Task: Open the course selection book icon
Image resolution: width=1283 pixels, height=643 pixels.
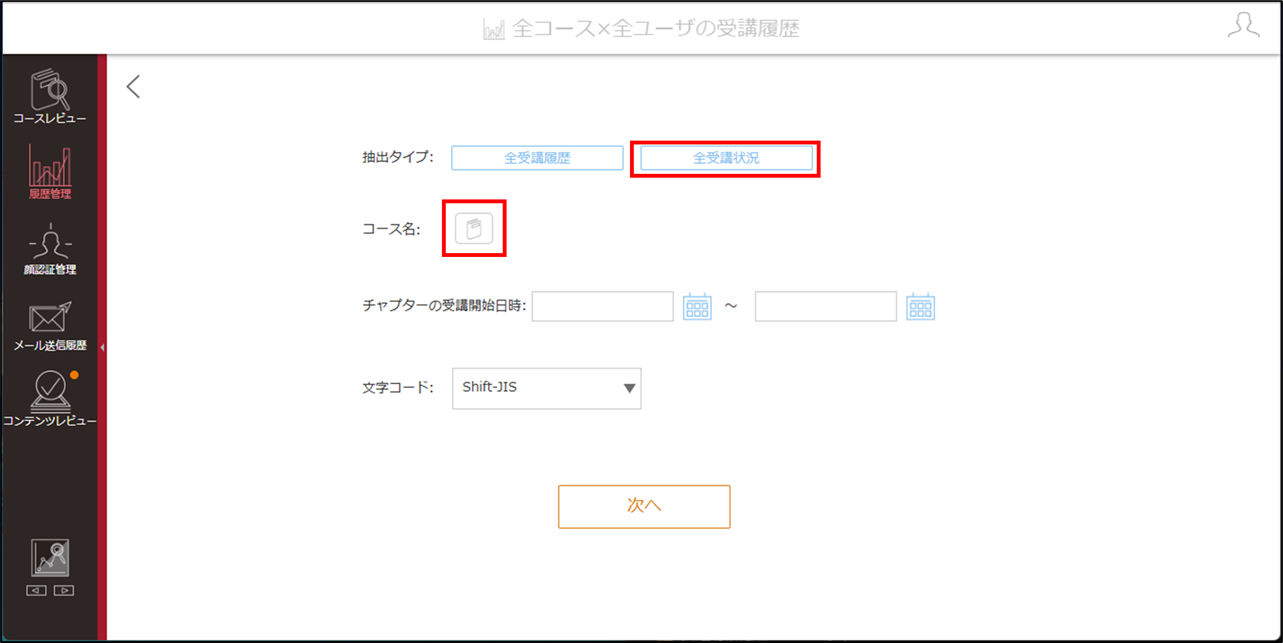Action: tap(474, 228)
